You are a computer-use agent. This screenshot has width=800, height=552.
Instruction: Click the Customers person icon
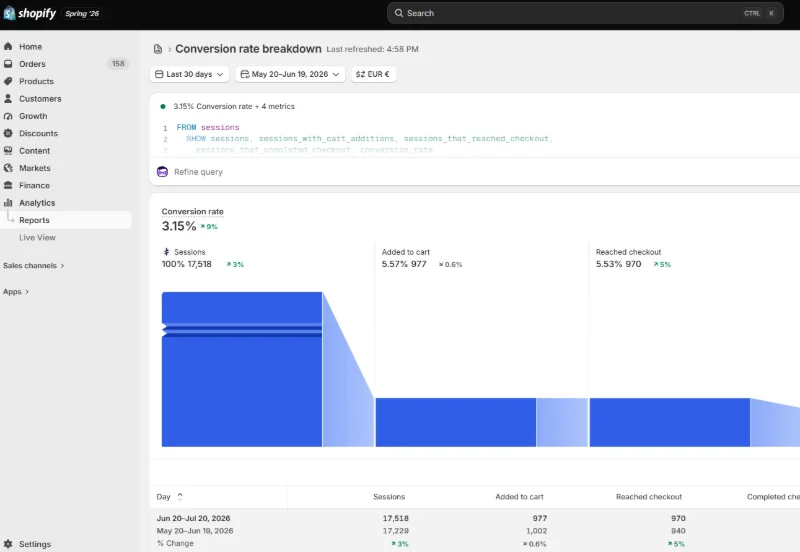(8, 98)
